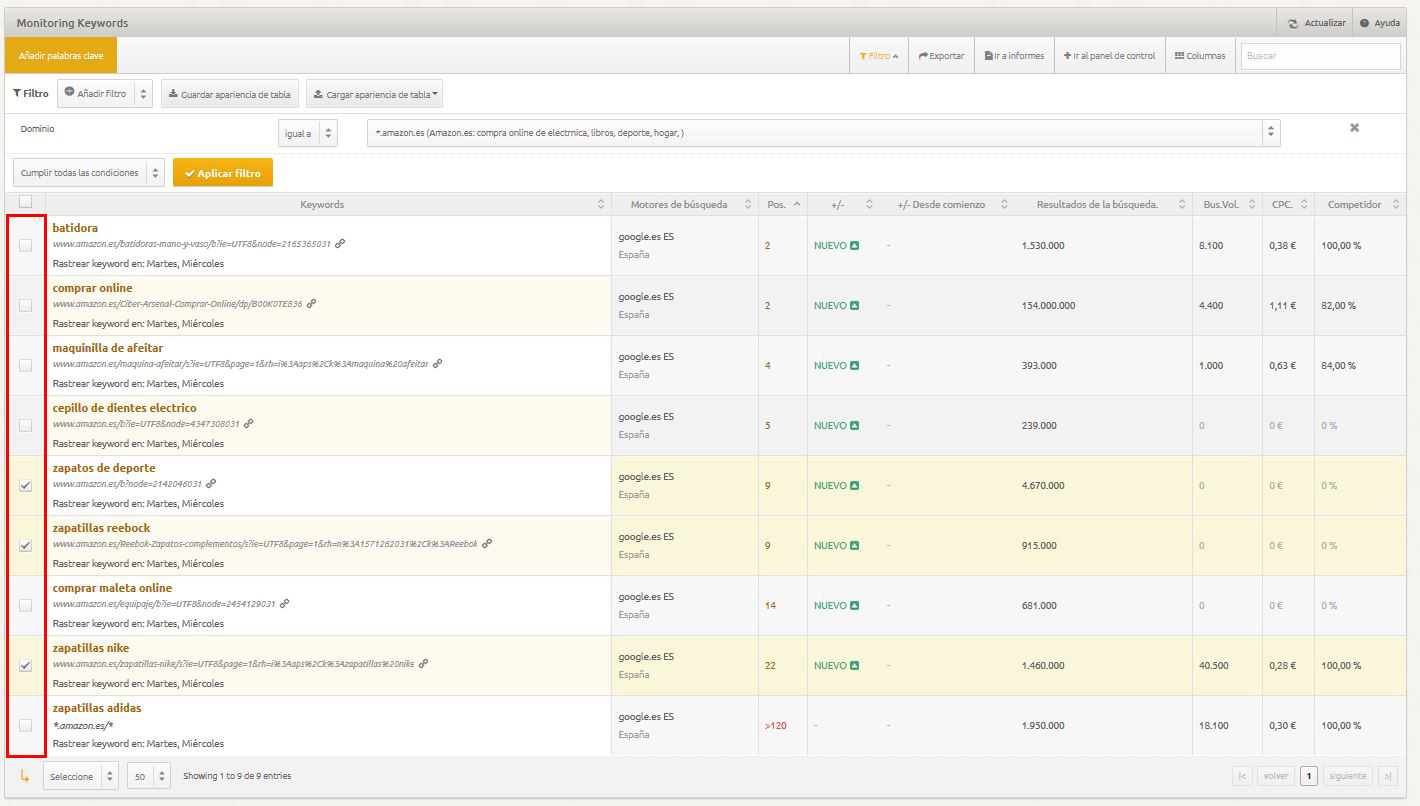Click the siguiente pagination button

tap(1348, 776)
